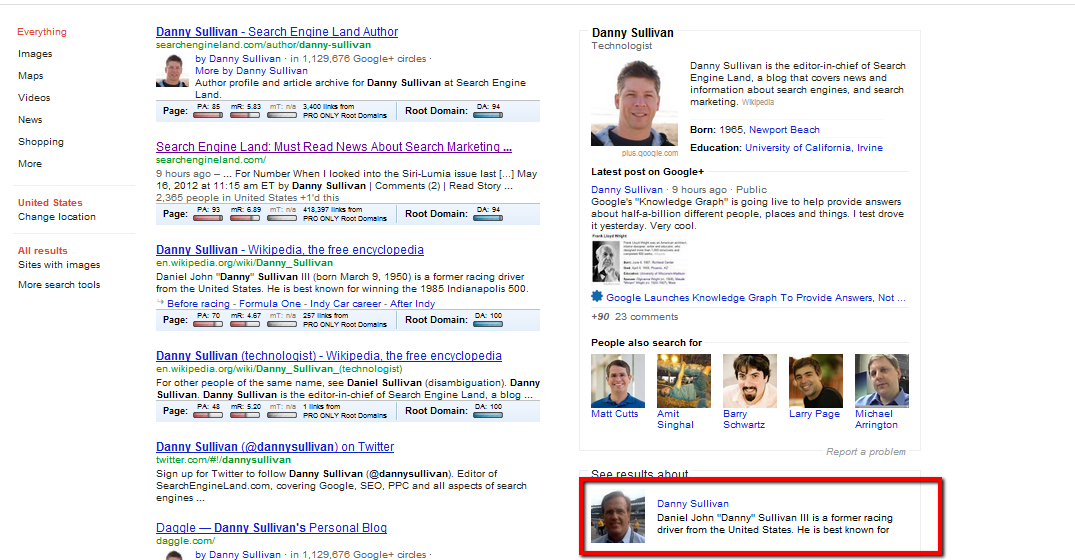Open Daggle Danny Sullivan's Personal Blog result

tap(271, 528)
